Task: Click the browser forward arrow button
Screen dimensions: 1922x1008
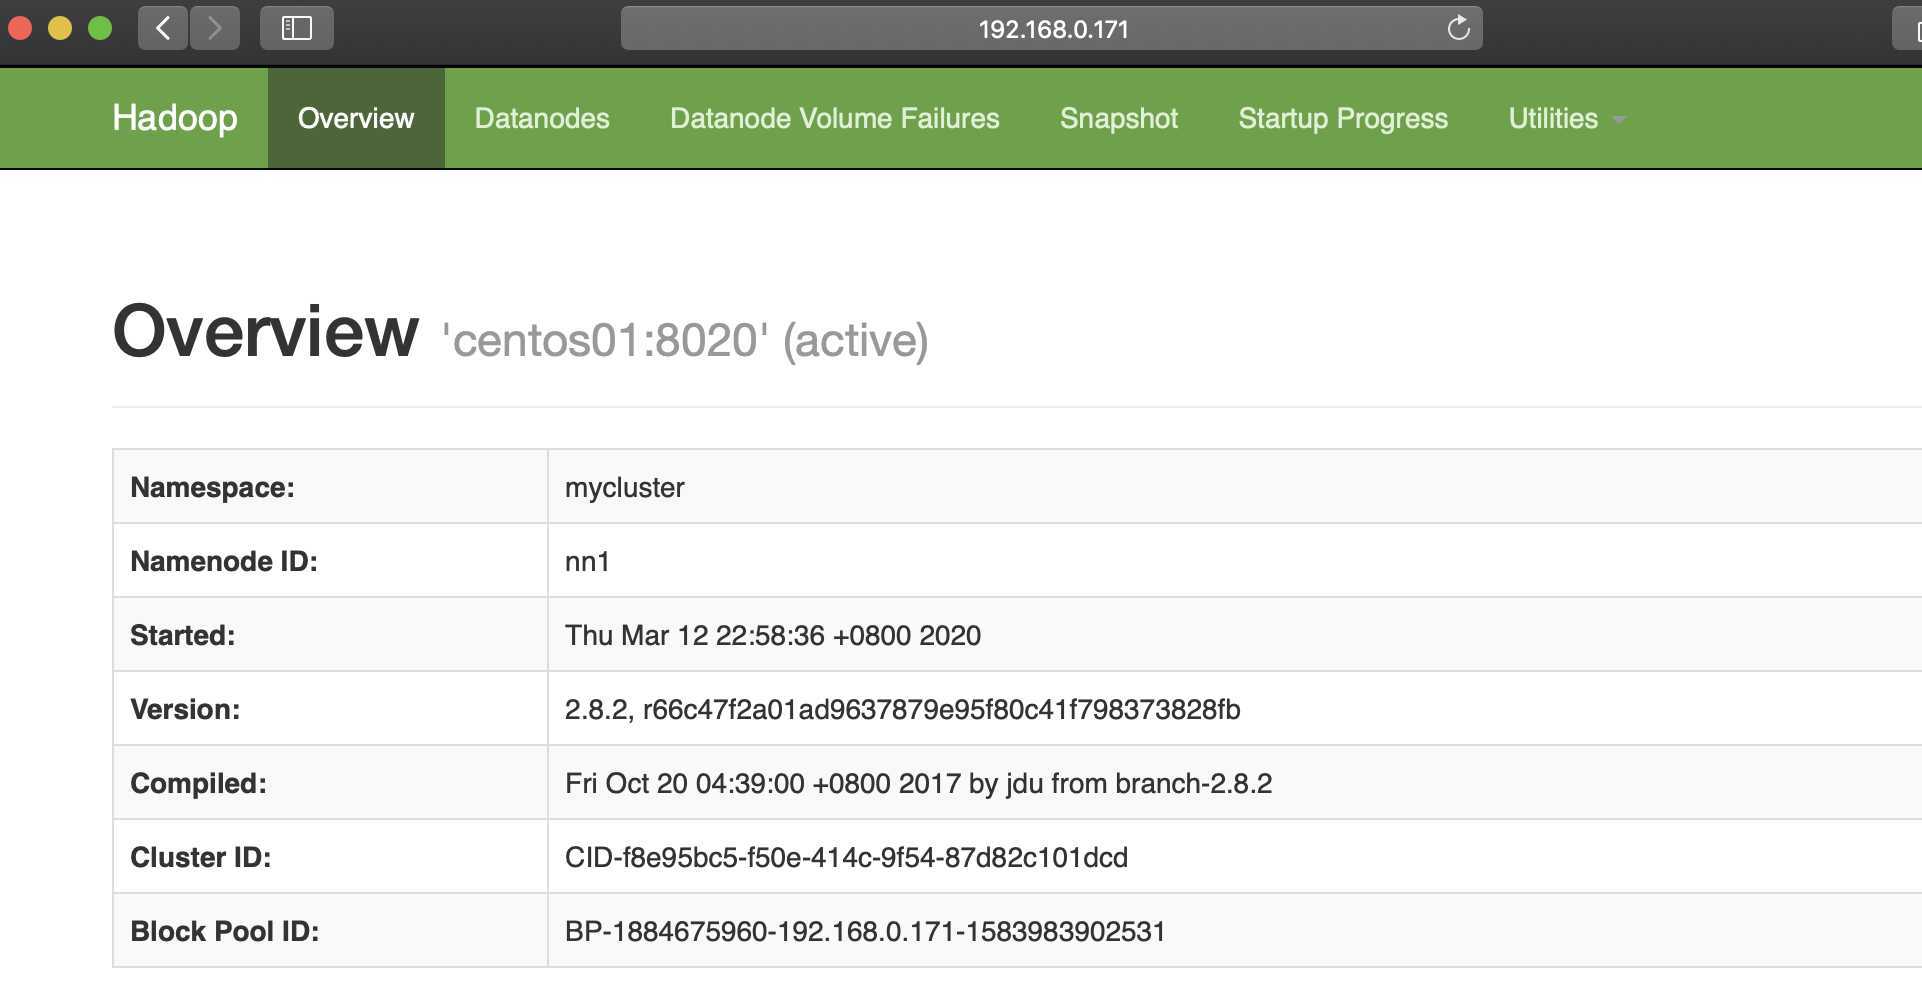Action: pos(214,28)
